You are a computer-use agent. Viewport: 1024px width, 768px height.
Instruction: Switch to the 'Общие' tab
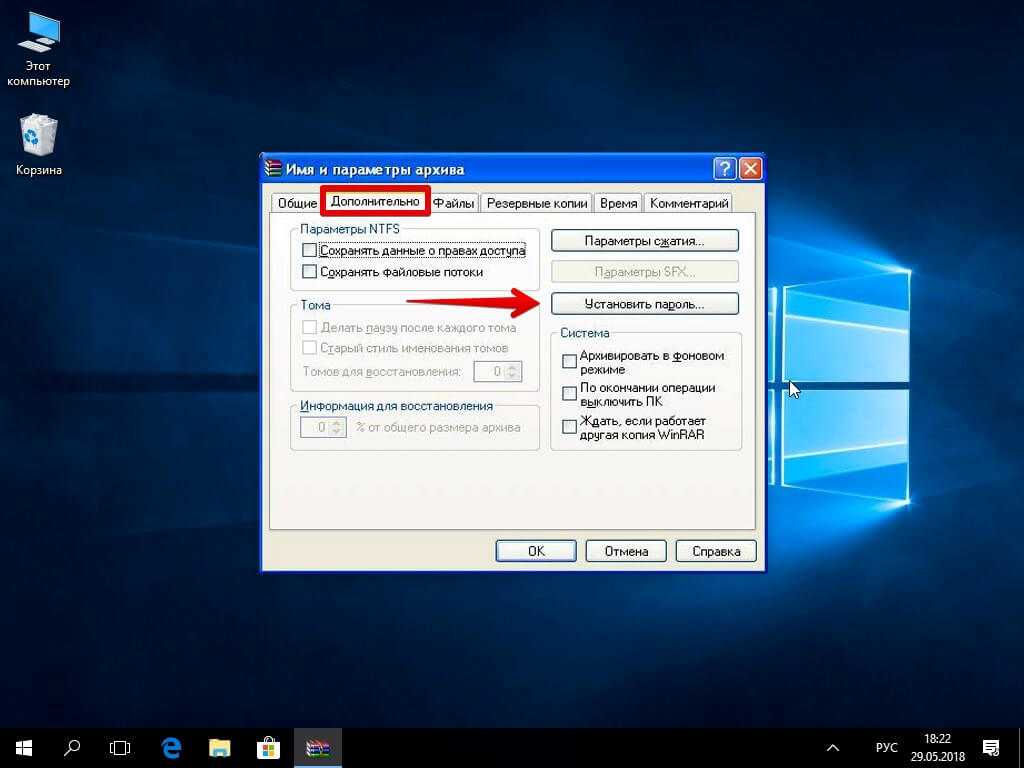pos(297,203)
